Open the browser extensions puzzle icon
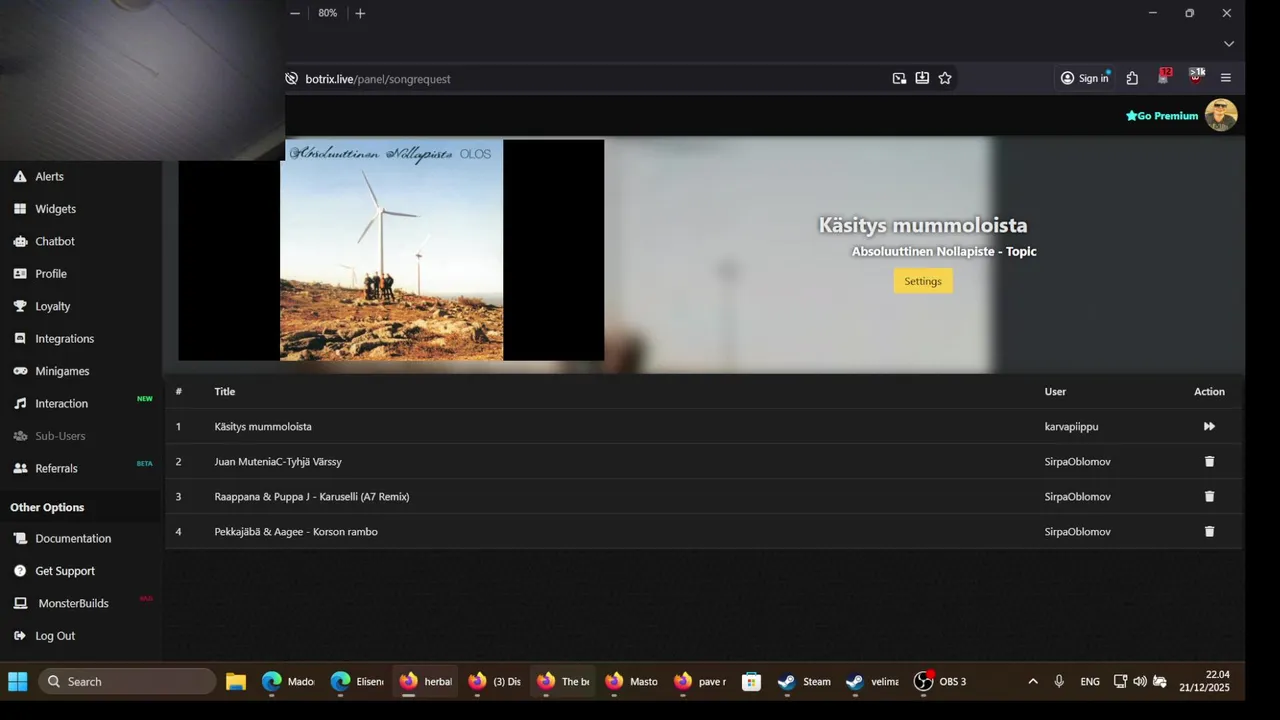This screenshot has width=1280, height=720. point(1132,78)
